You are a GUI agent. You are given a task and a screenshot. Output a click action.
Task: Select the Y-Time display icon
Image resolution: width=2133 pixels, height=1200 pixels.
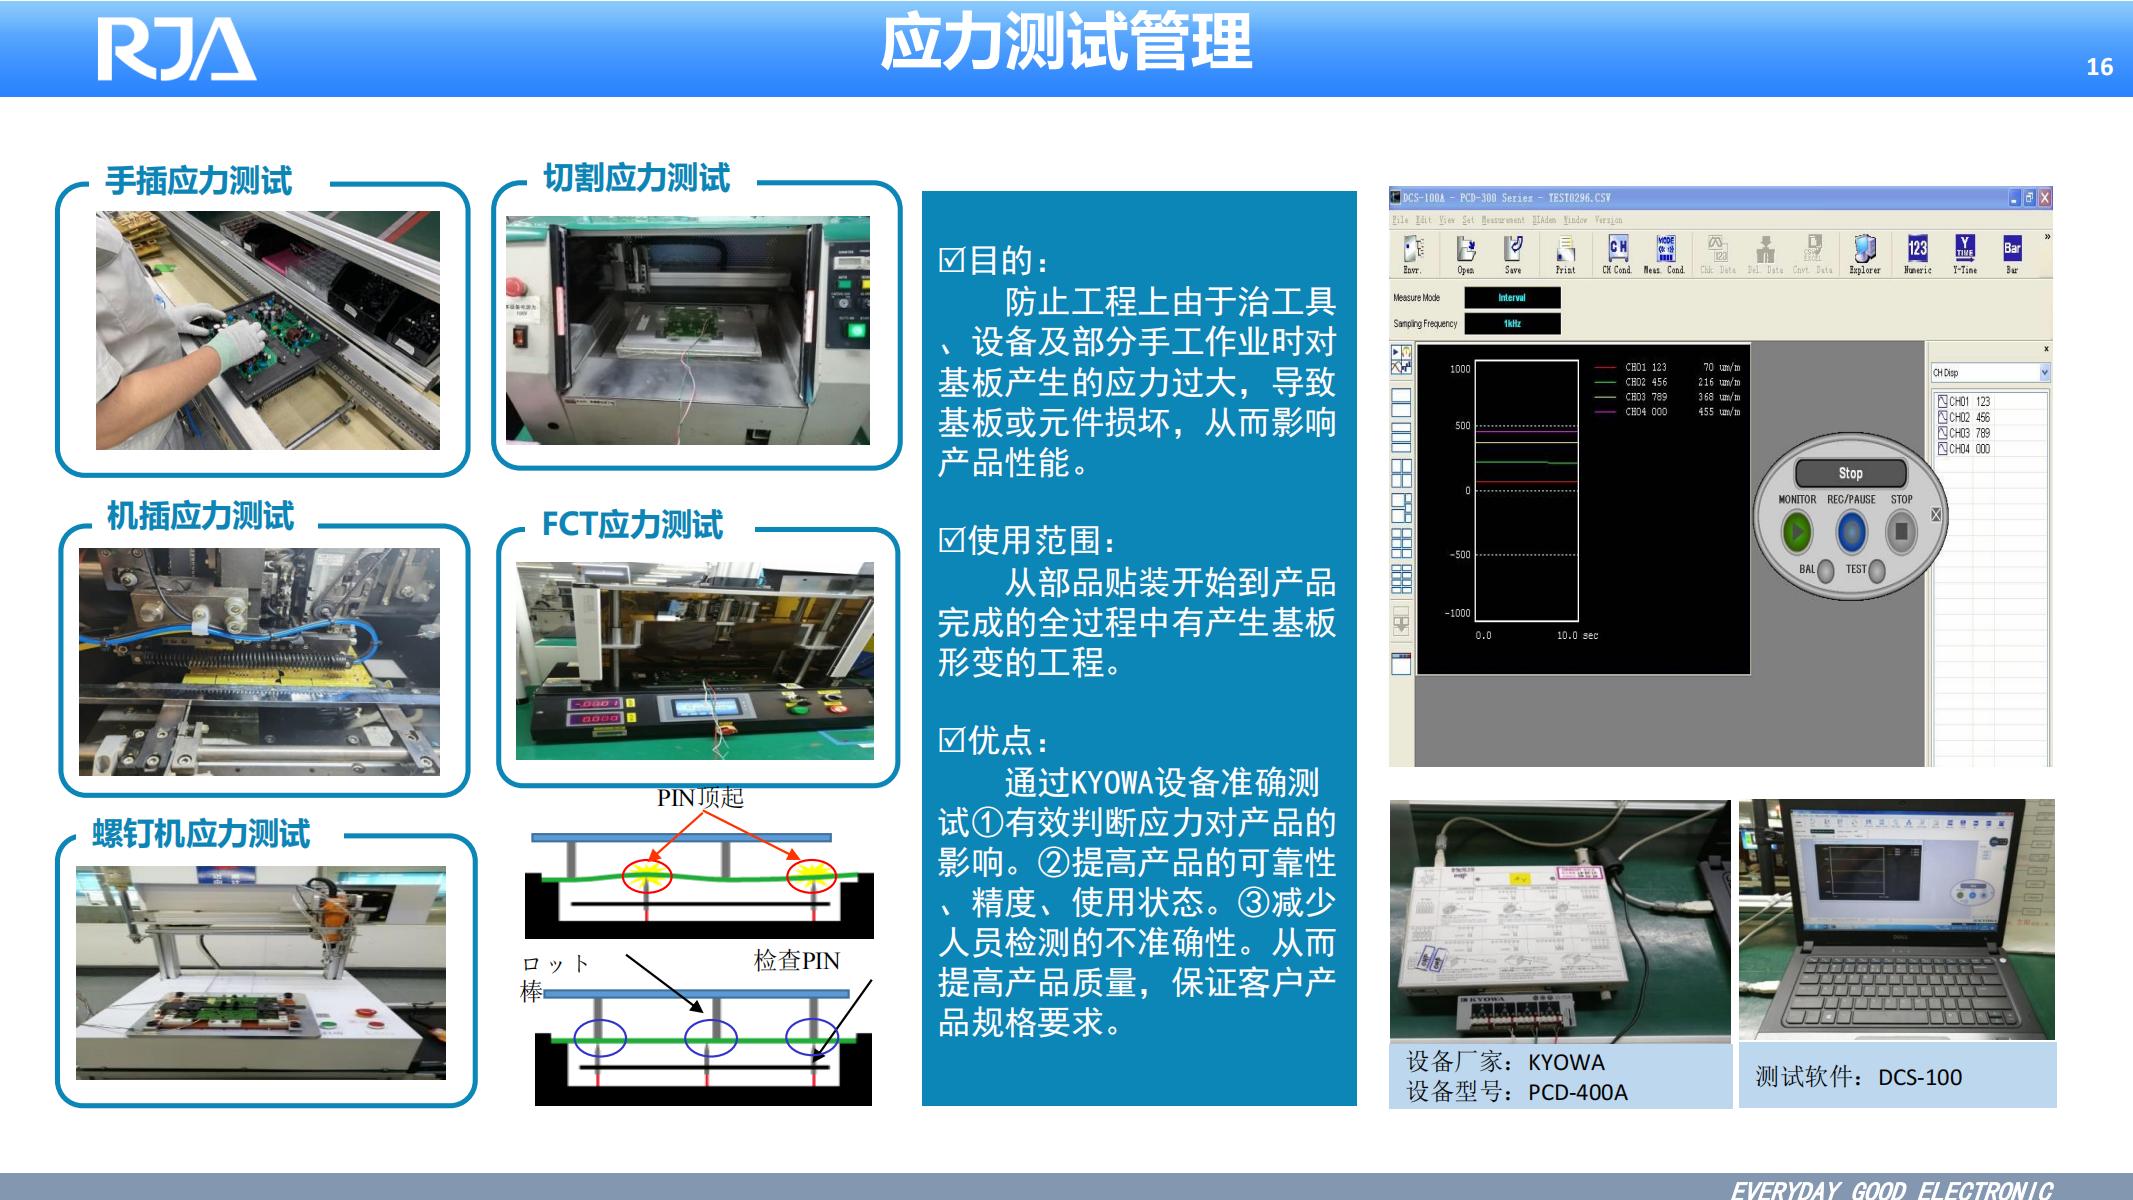pyautogui.click(x=1966, y=248)
